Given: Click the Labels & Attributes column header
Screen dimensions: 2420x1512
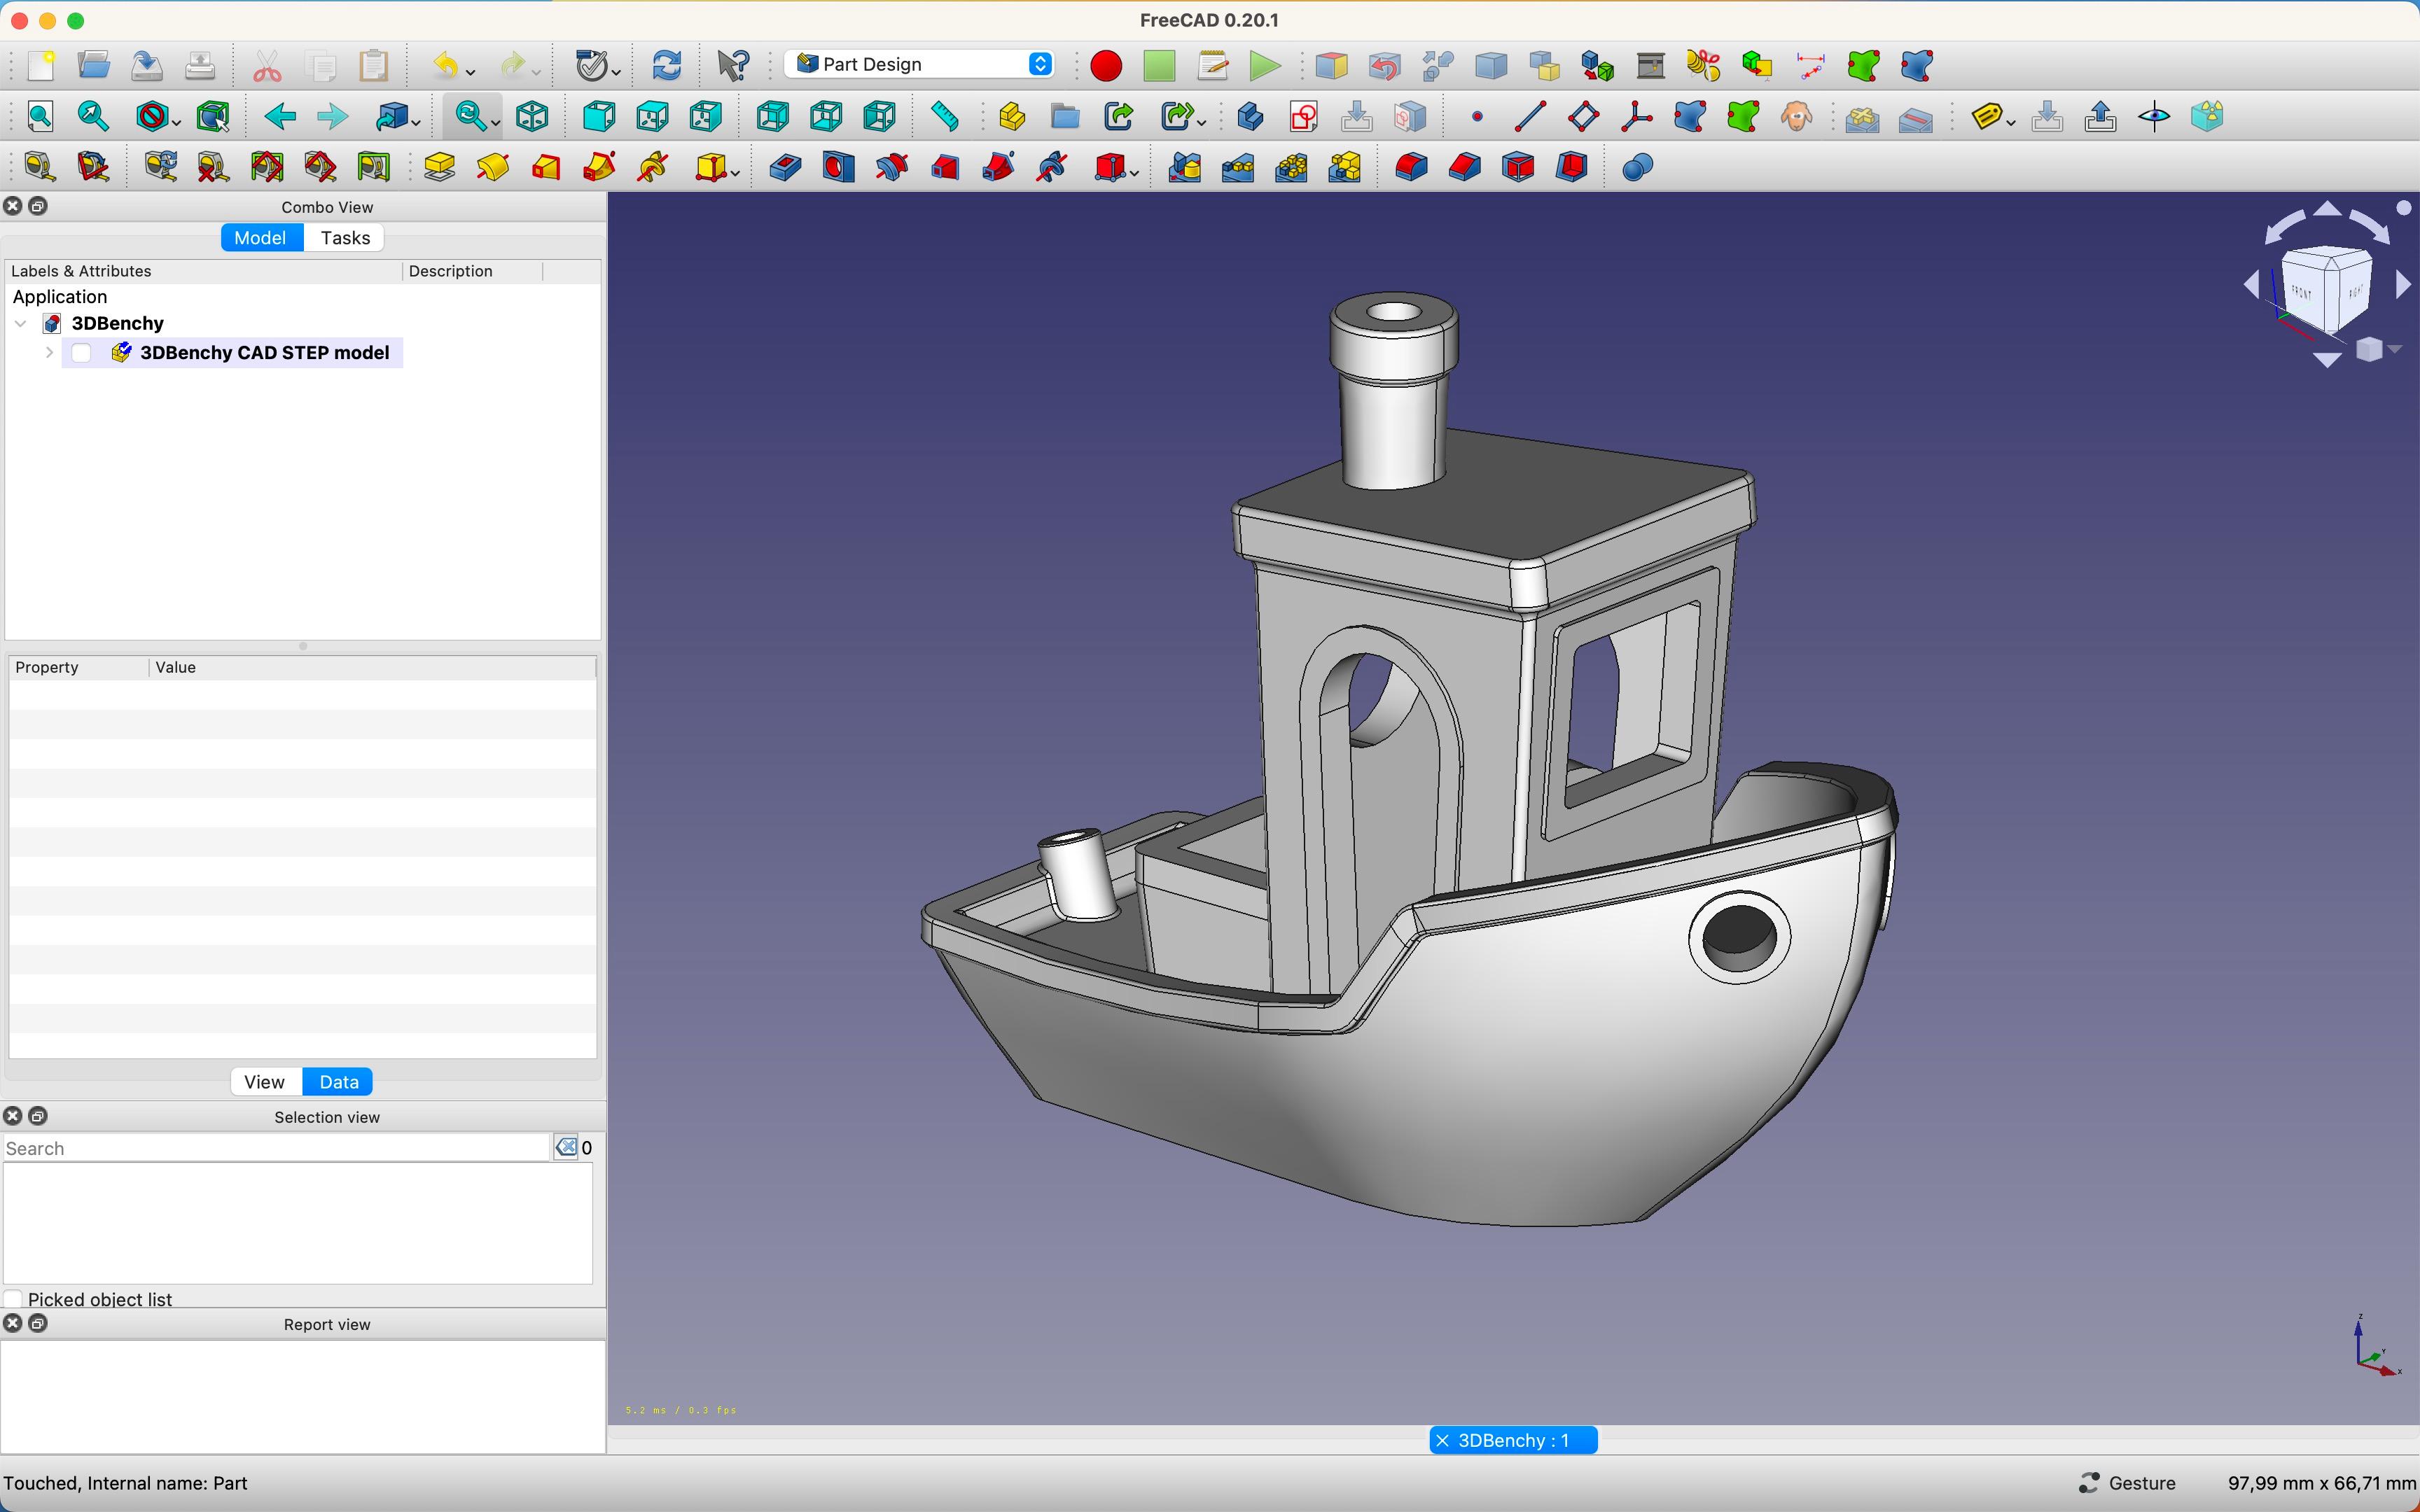Looking at the screenshot, I should tap(203, 271).
